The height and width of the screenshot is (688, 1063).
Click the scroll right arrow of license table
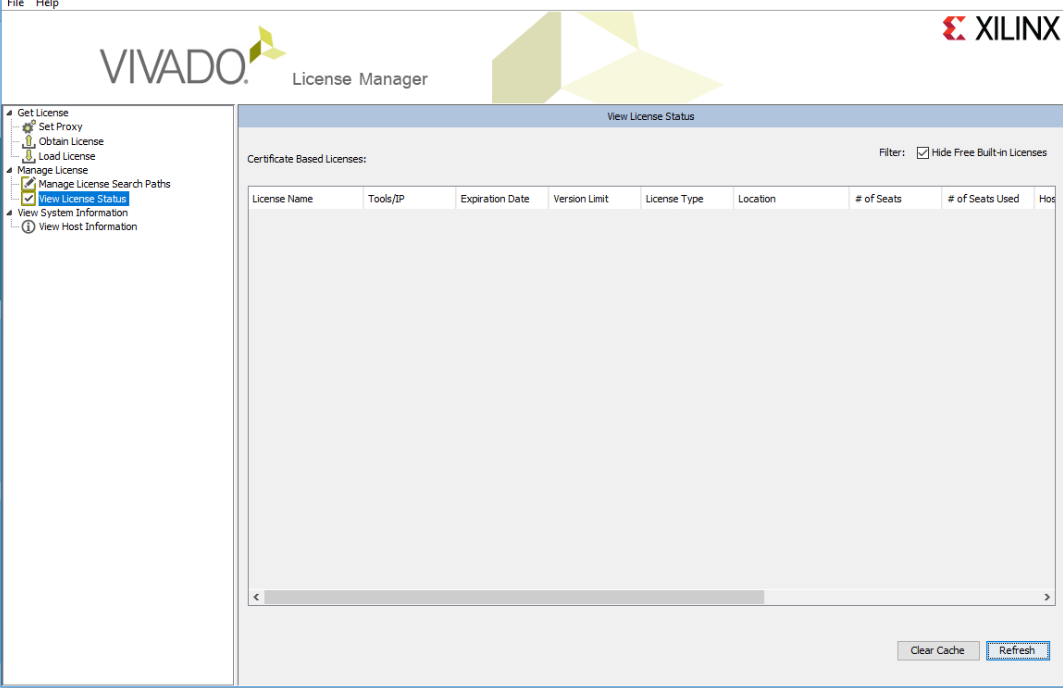[x=1046, y=597]
